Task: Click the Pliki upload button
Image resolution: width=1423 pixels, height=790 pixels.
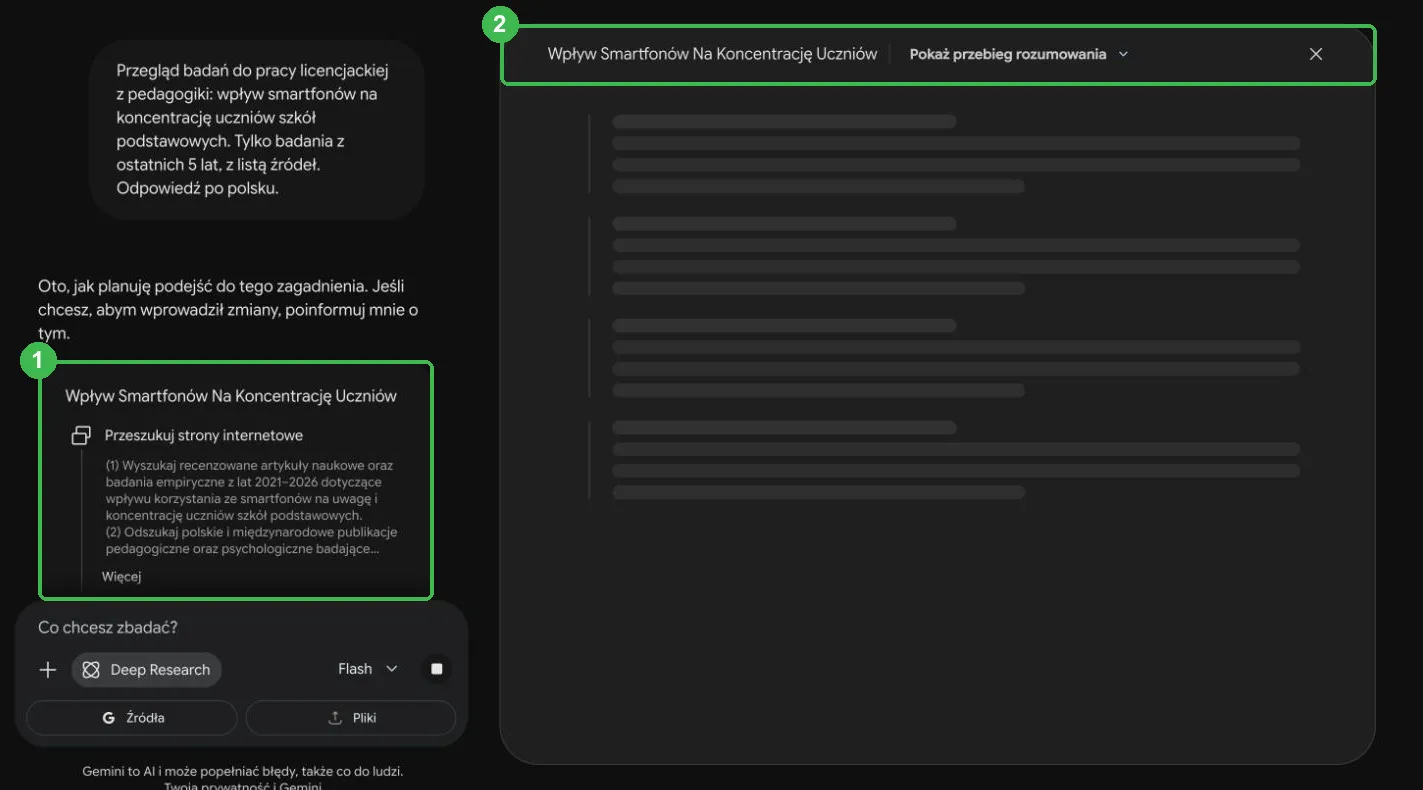Action: pos(351,718)
